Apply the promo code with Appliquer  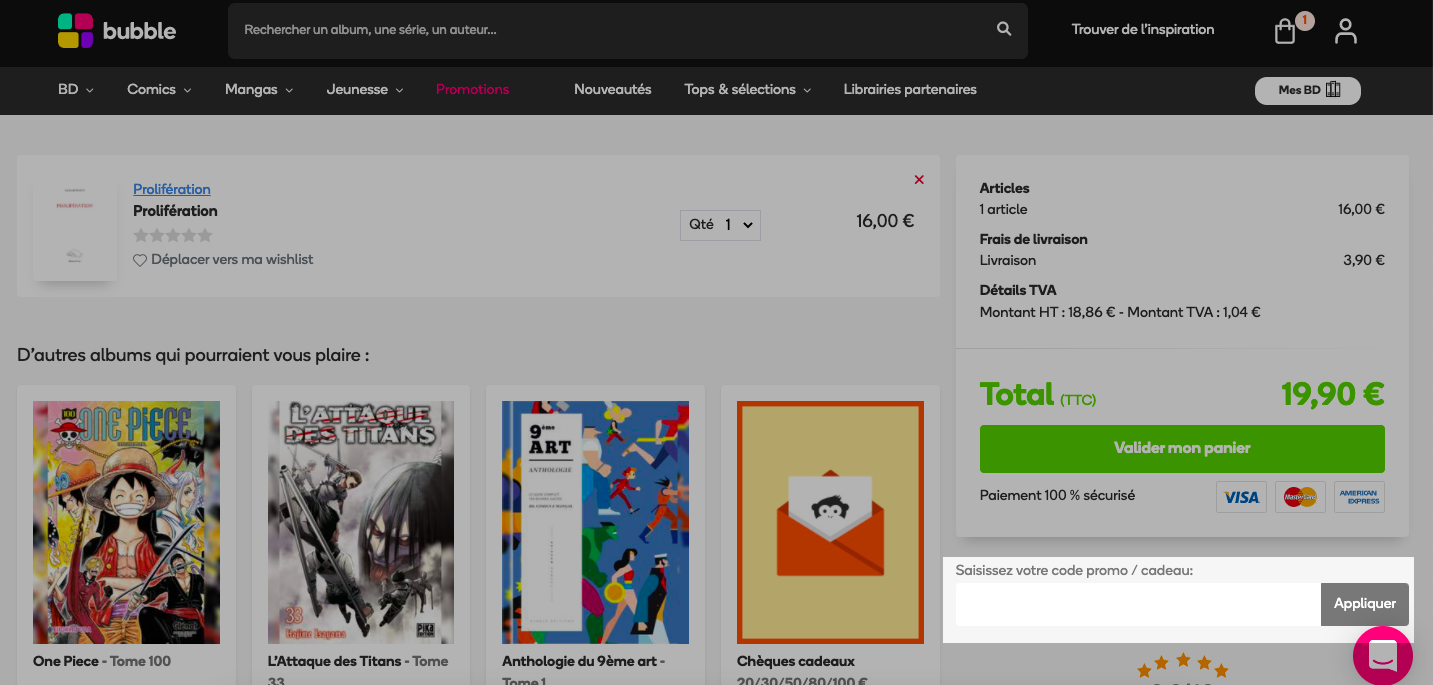click(x=1365, y=604)
